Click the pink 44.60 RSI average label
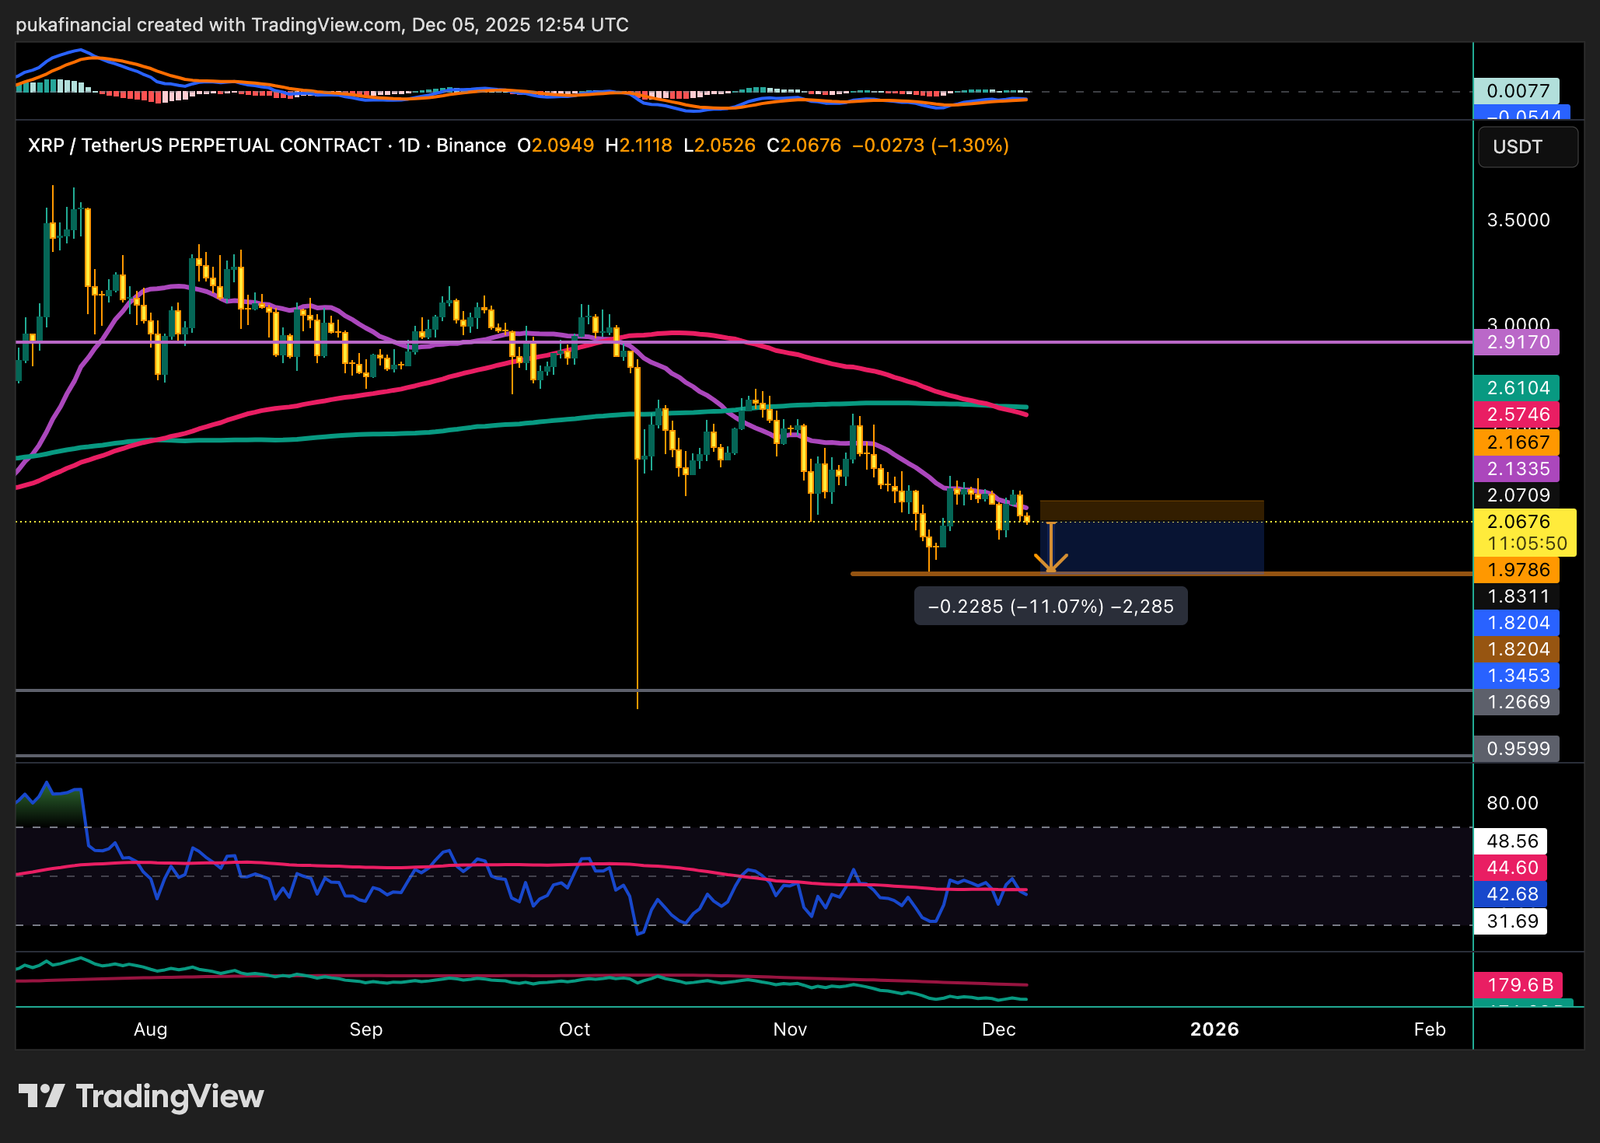 point(1511,868)
